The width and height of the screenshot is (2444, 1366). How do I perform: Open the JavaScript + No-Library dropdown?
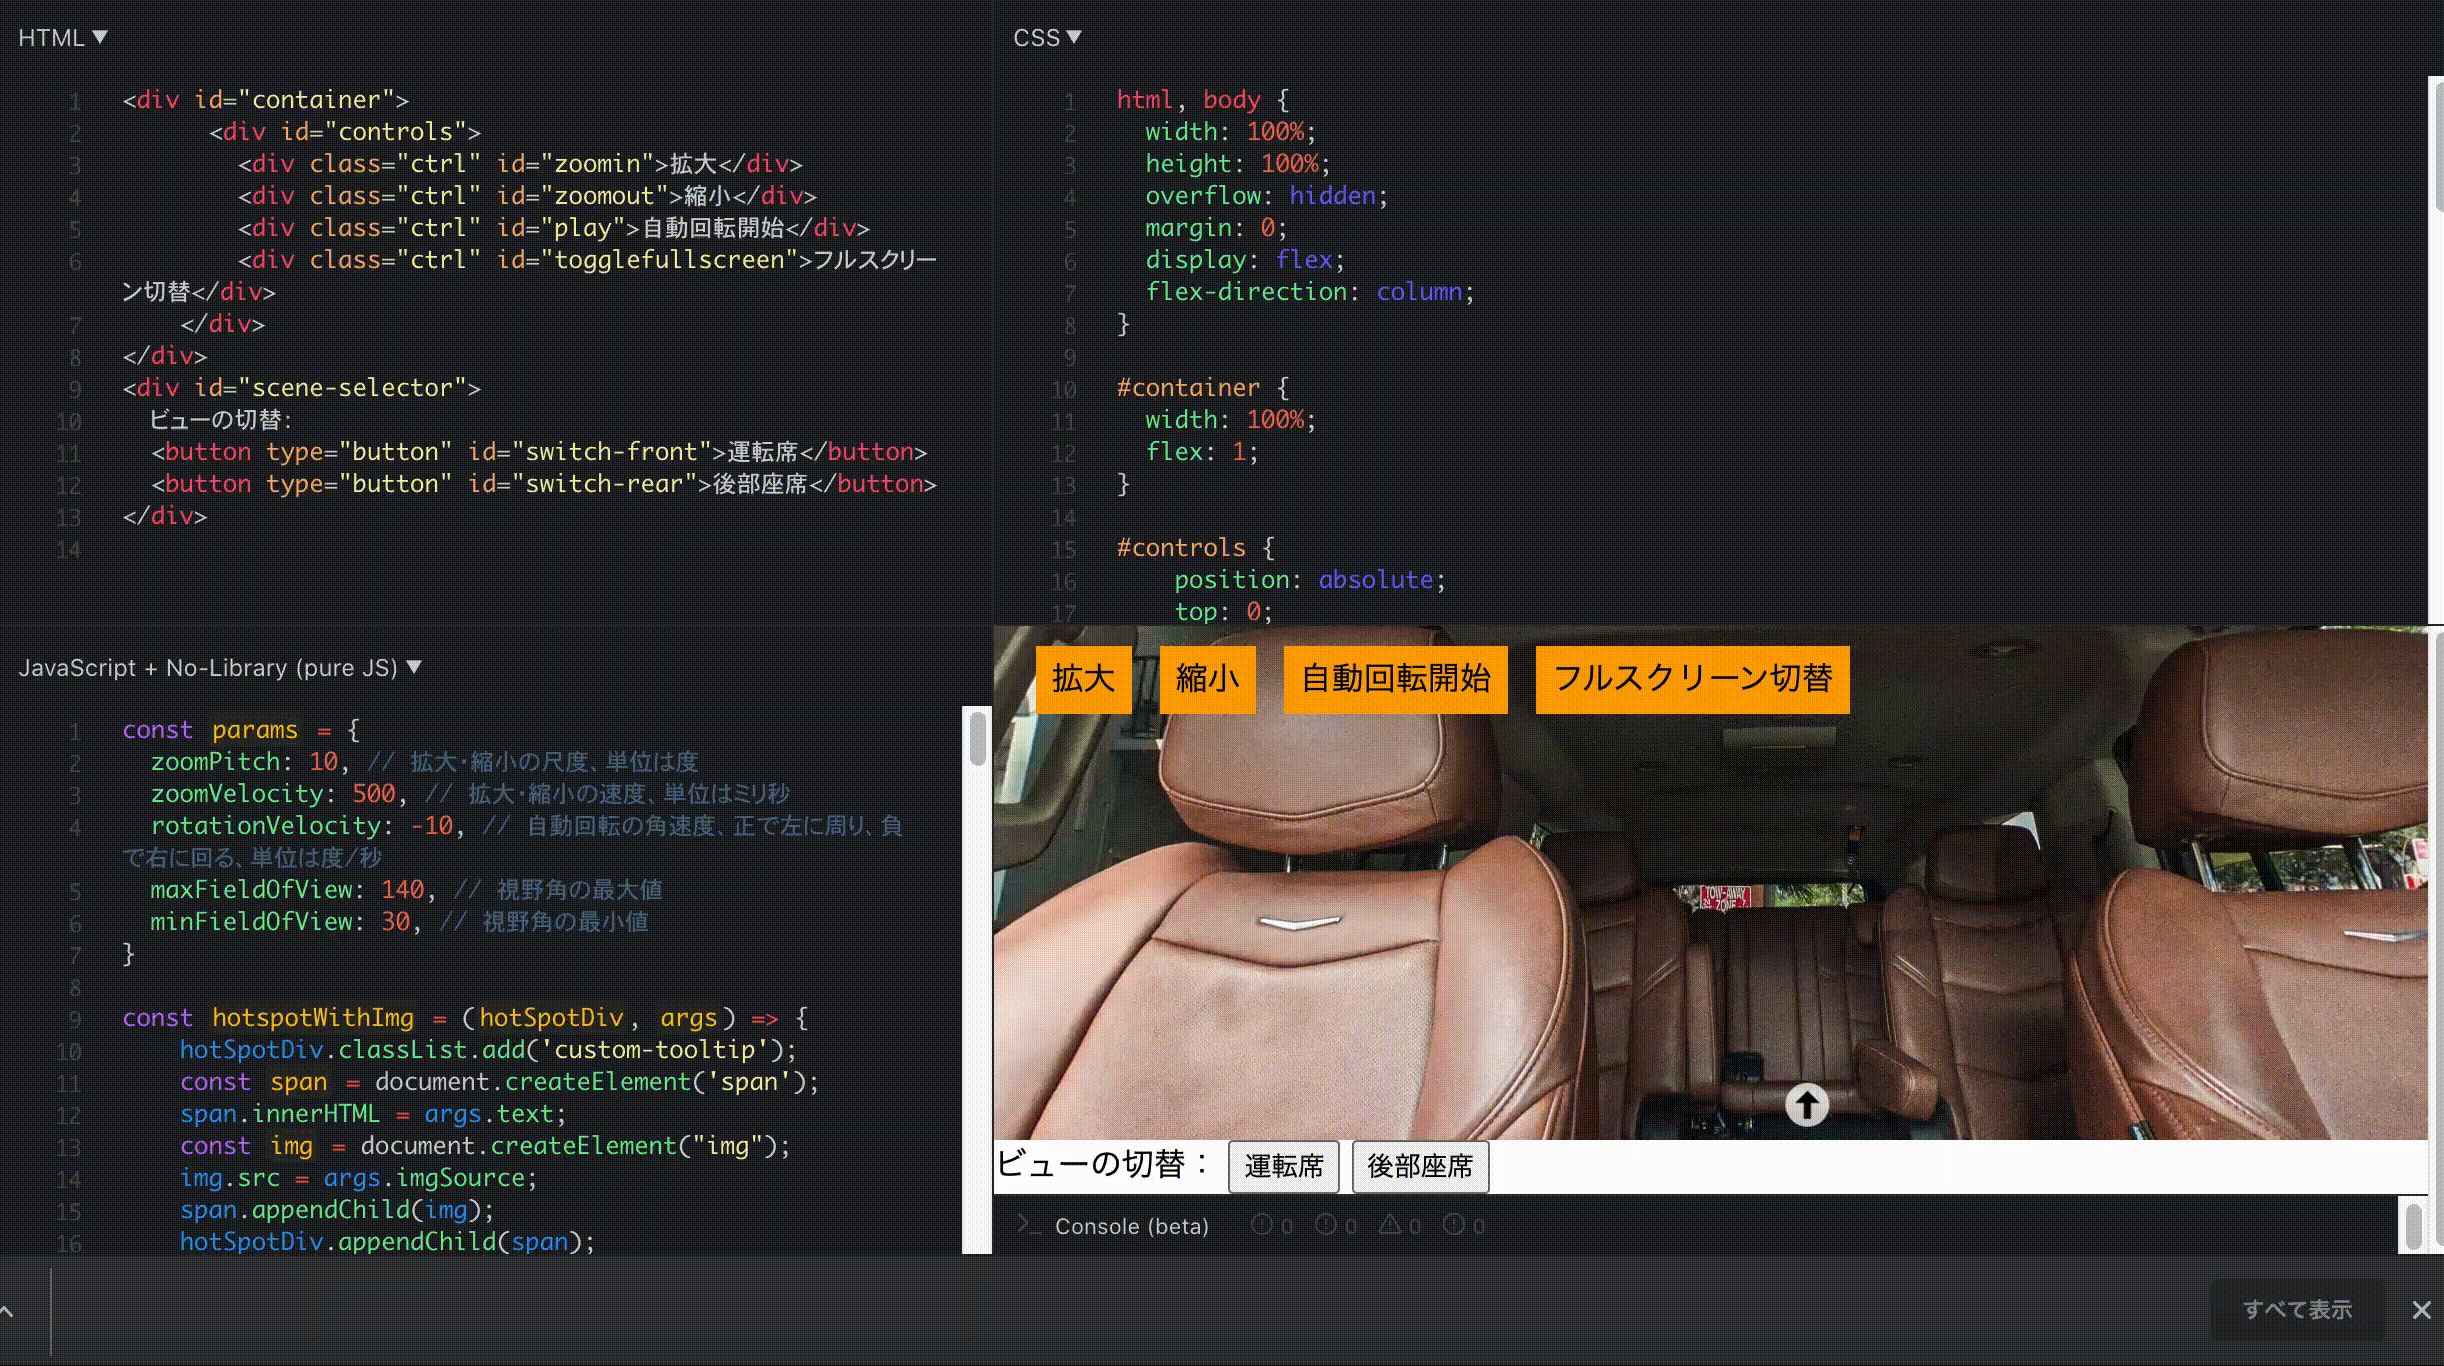(x=220, y=667)
